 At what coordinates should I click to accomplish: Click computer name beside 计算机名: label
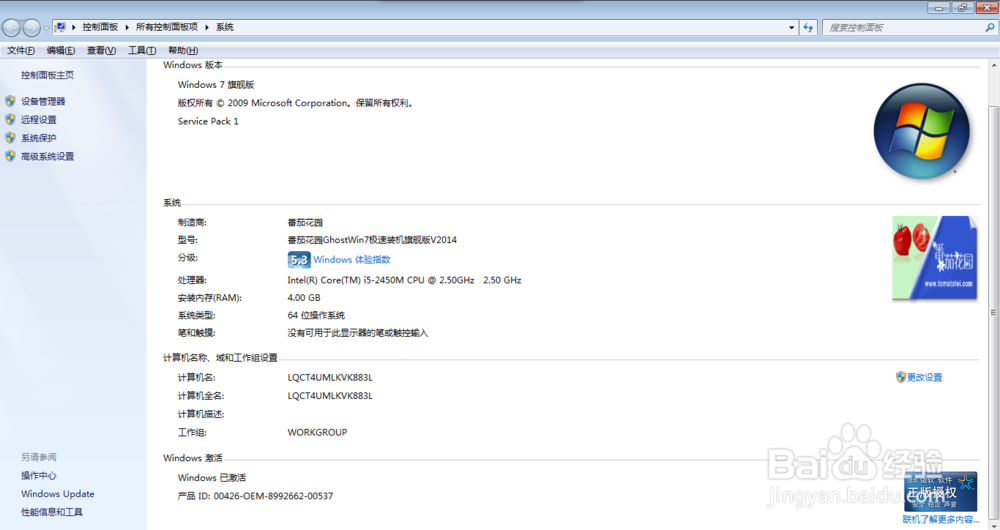(330, 377)
